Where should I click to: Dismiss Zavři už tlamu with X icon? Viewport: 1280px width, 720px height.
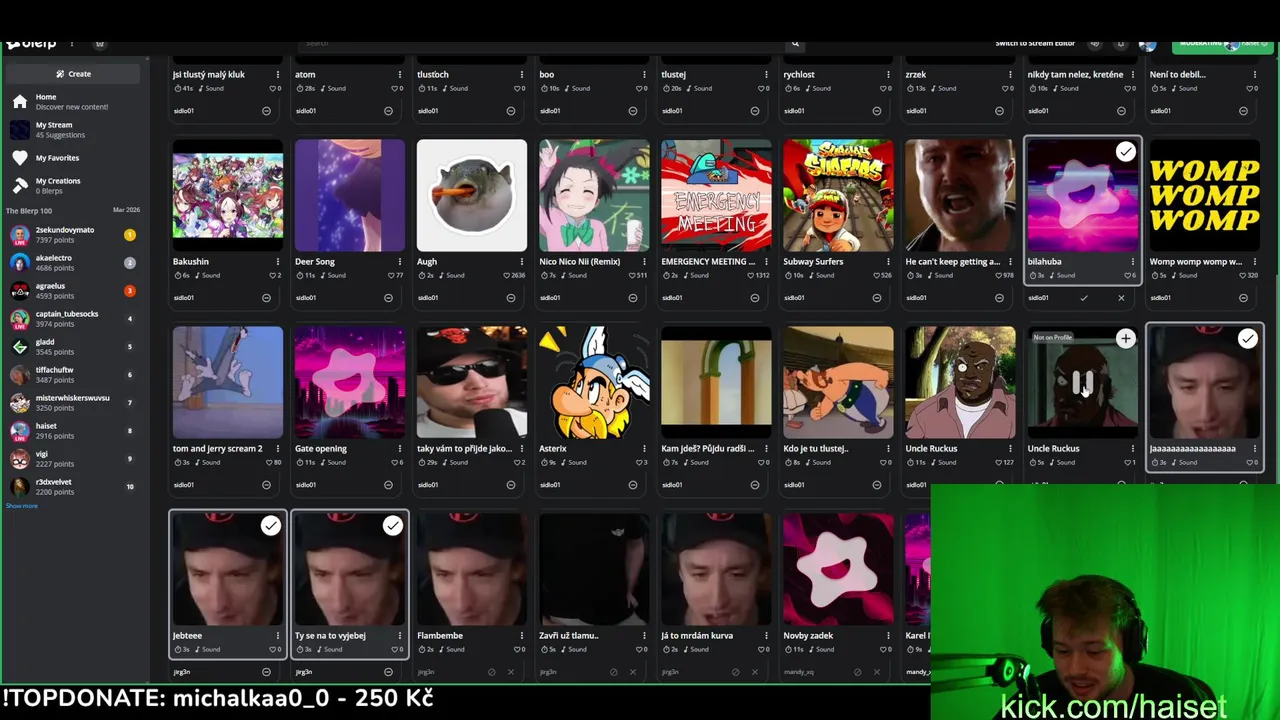(x=632, y=672)
